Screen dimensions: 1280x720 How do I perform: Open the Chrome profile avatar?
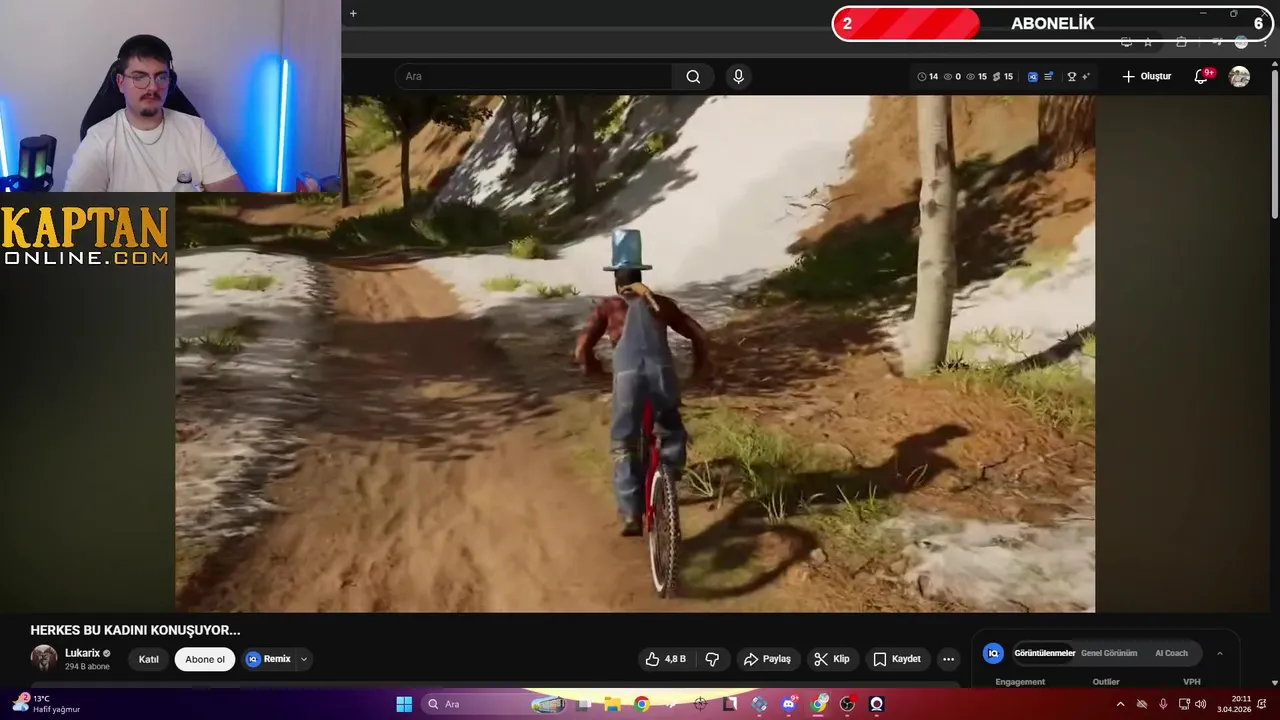[1241, 42]
